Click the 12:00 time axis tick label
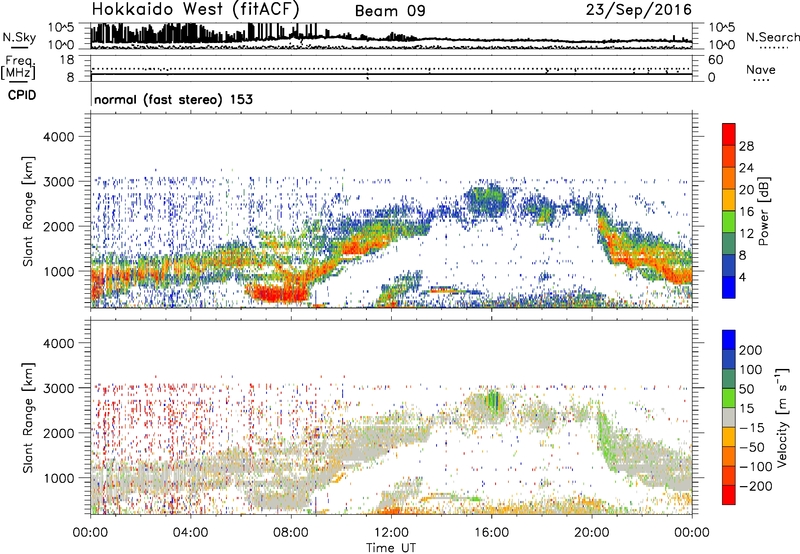Image resolution: width=800 pixels, height=554 pixels. [x=391, y=533]
